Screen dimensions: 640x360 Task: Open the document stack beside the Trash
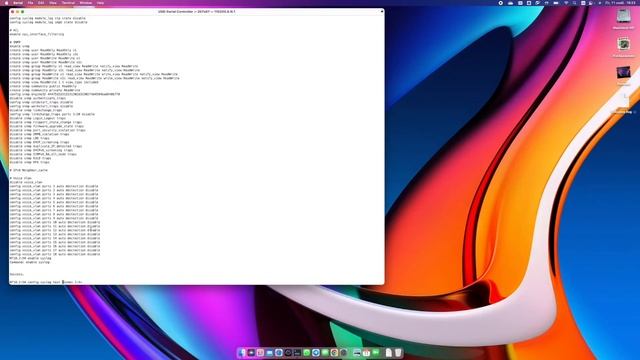click(389, 353)
